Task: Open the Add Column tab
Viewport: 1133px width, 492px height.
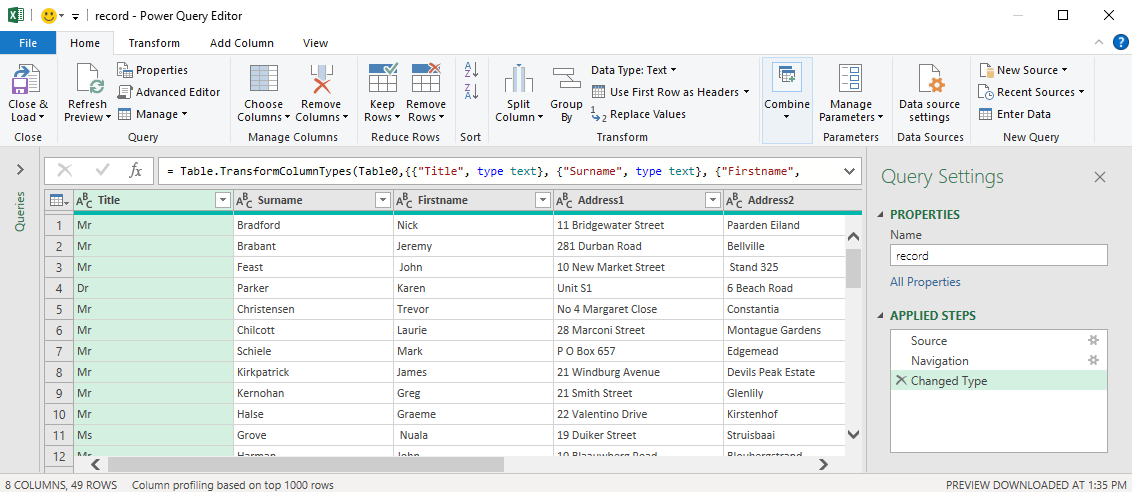Action: (241, 43)
